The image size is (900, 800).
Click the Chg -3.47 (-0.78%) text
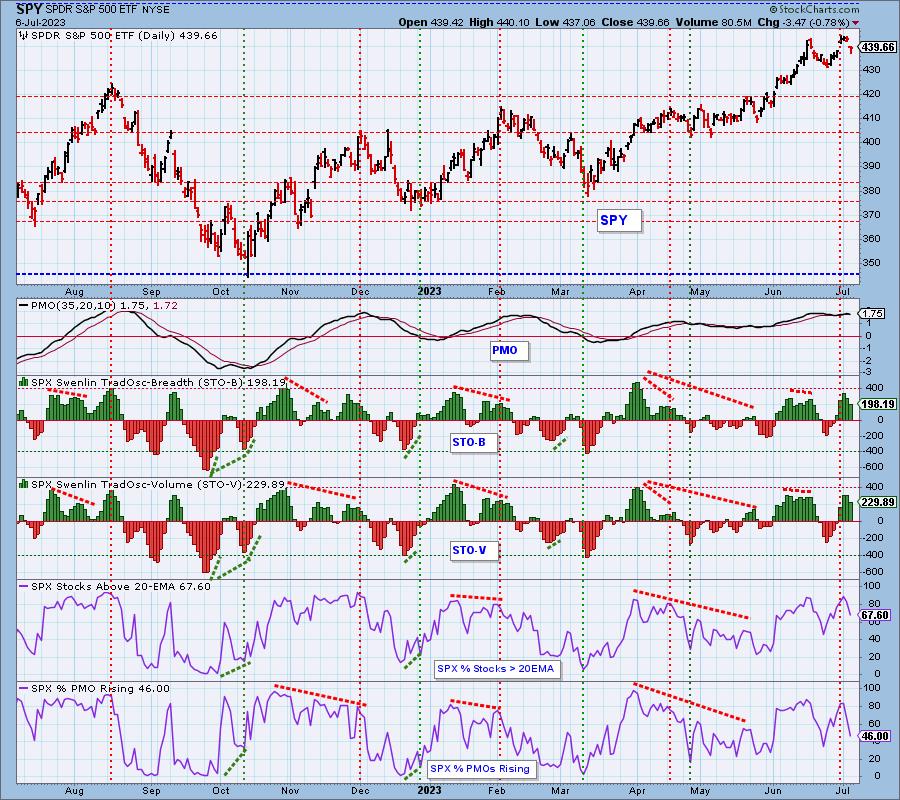803,22
